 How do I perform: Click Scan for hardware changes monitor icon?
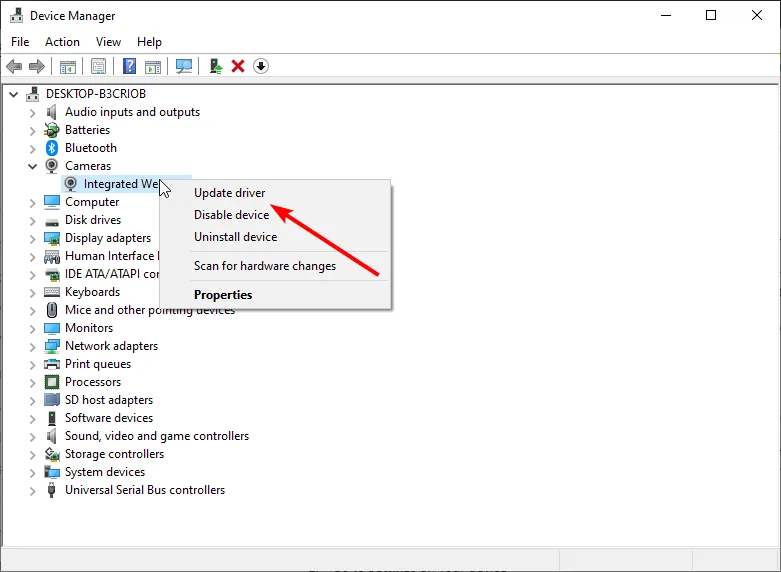[183, 66]
